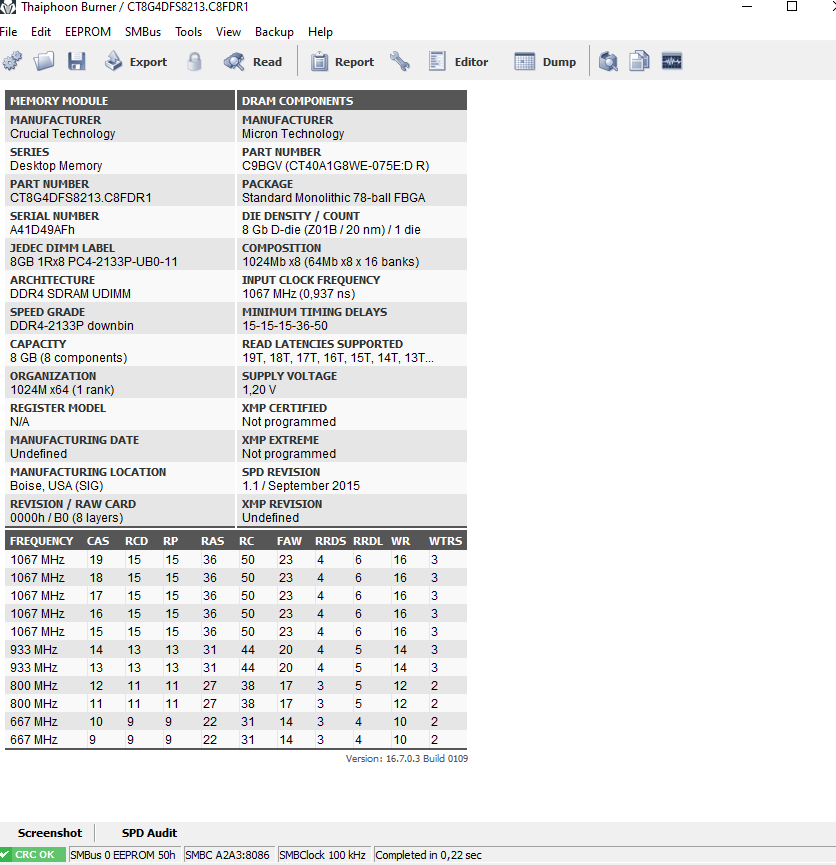The image size is (836, 865).
Task: Select the module part number CT8G4DFS8213.C8FDR1
Action: (81, 197)
